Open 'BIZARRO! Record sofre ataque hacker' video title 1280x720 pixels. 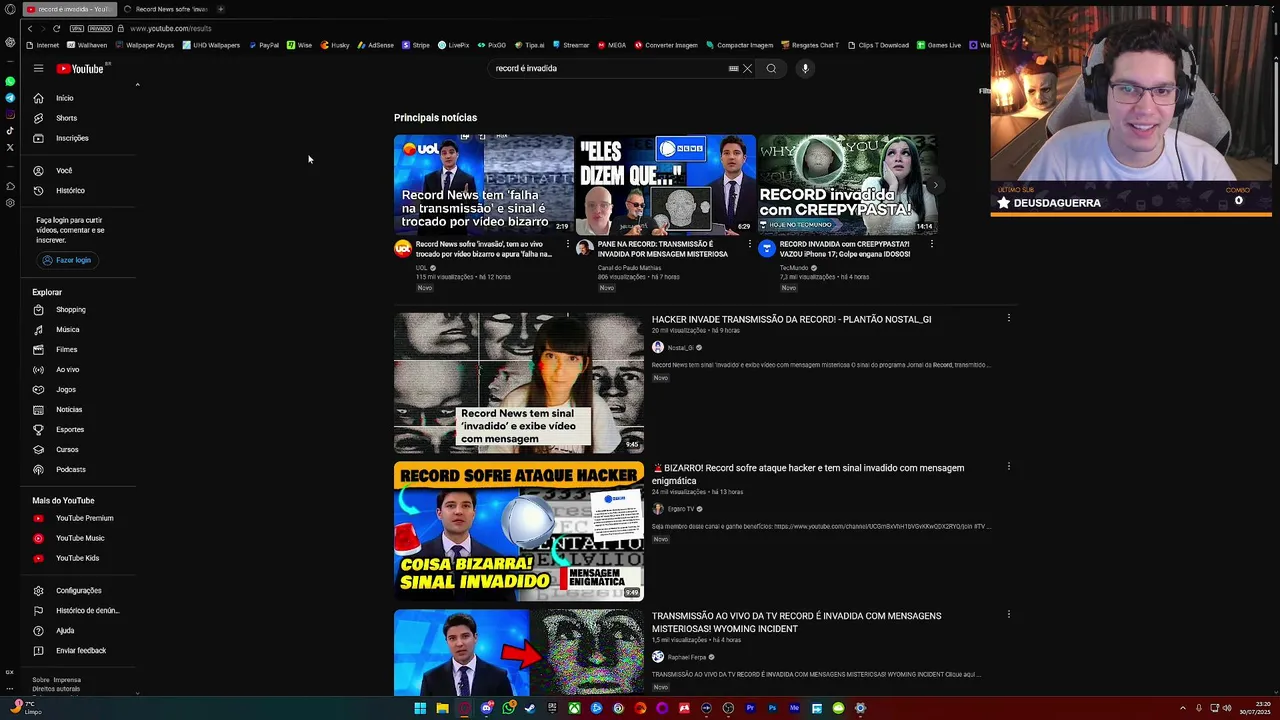pos(808,474)
